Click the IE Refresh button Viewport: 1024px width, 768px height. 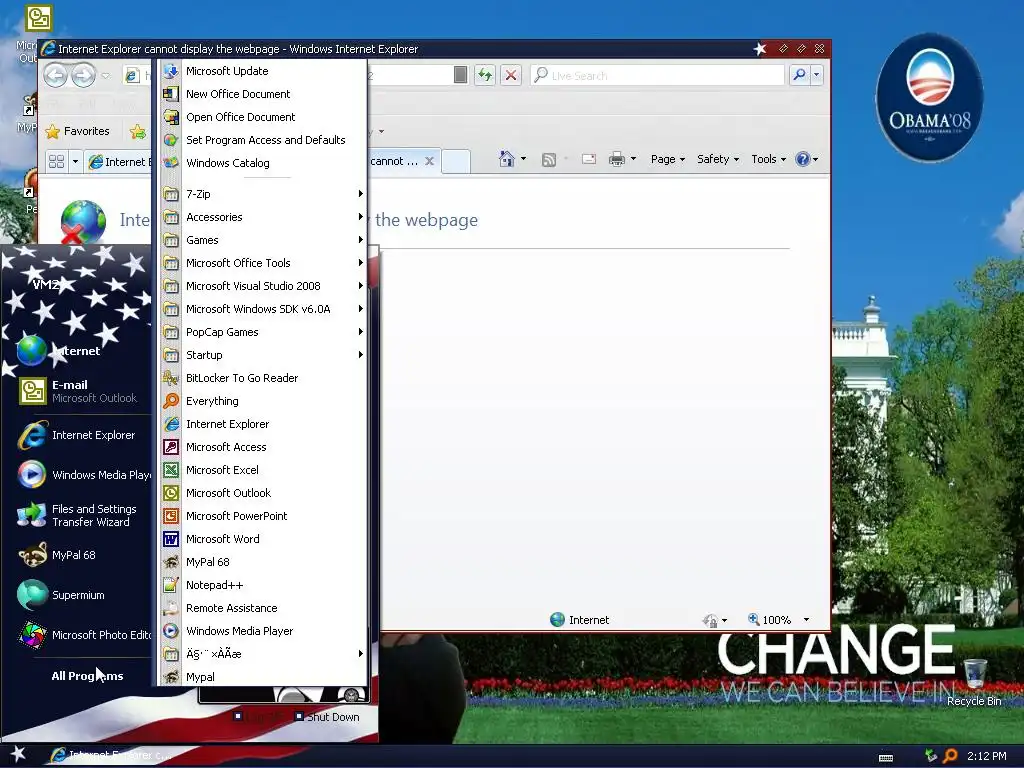tap(485, 75)
